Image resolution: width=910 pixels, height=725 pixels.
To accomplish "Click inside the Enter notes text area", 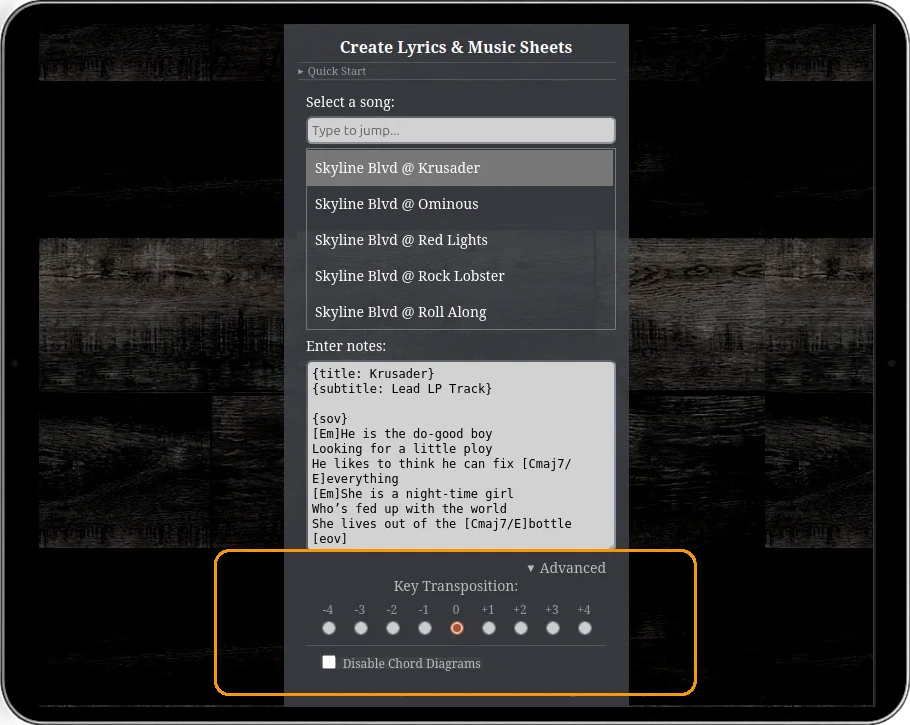I will point(461,455).
